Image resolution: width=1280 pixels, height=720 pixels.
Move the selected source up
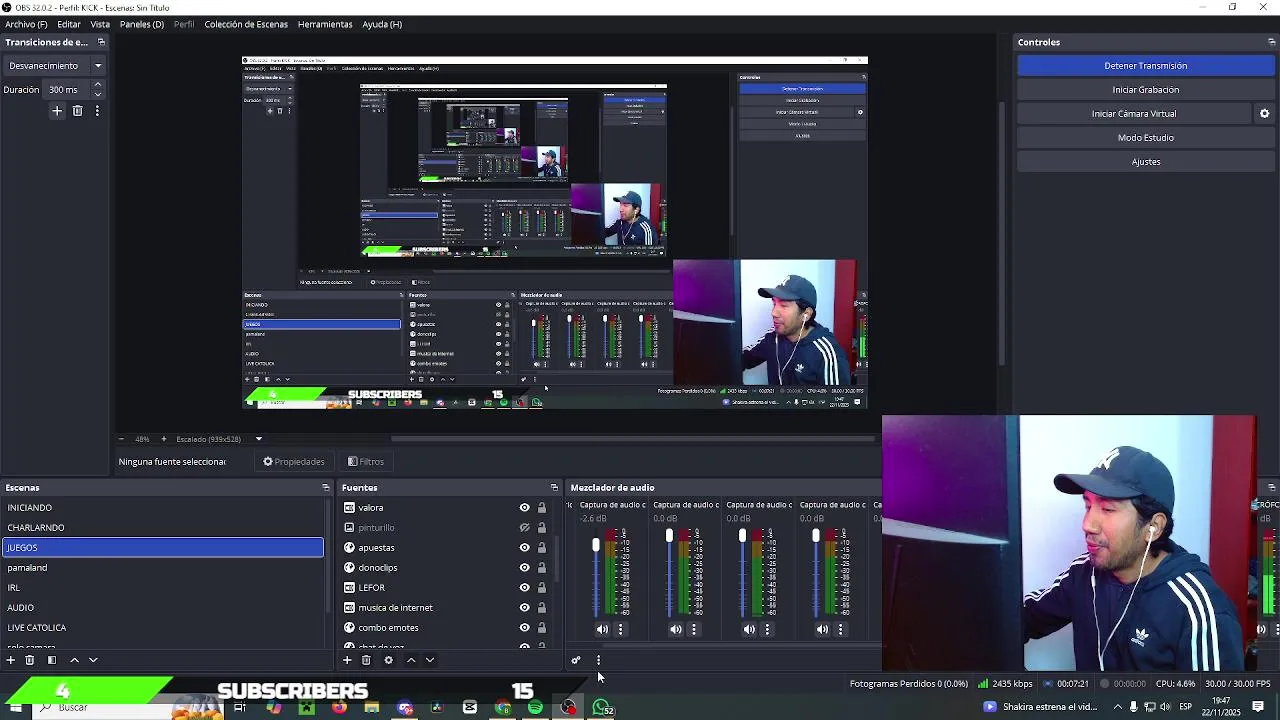tap(410, 660)
